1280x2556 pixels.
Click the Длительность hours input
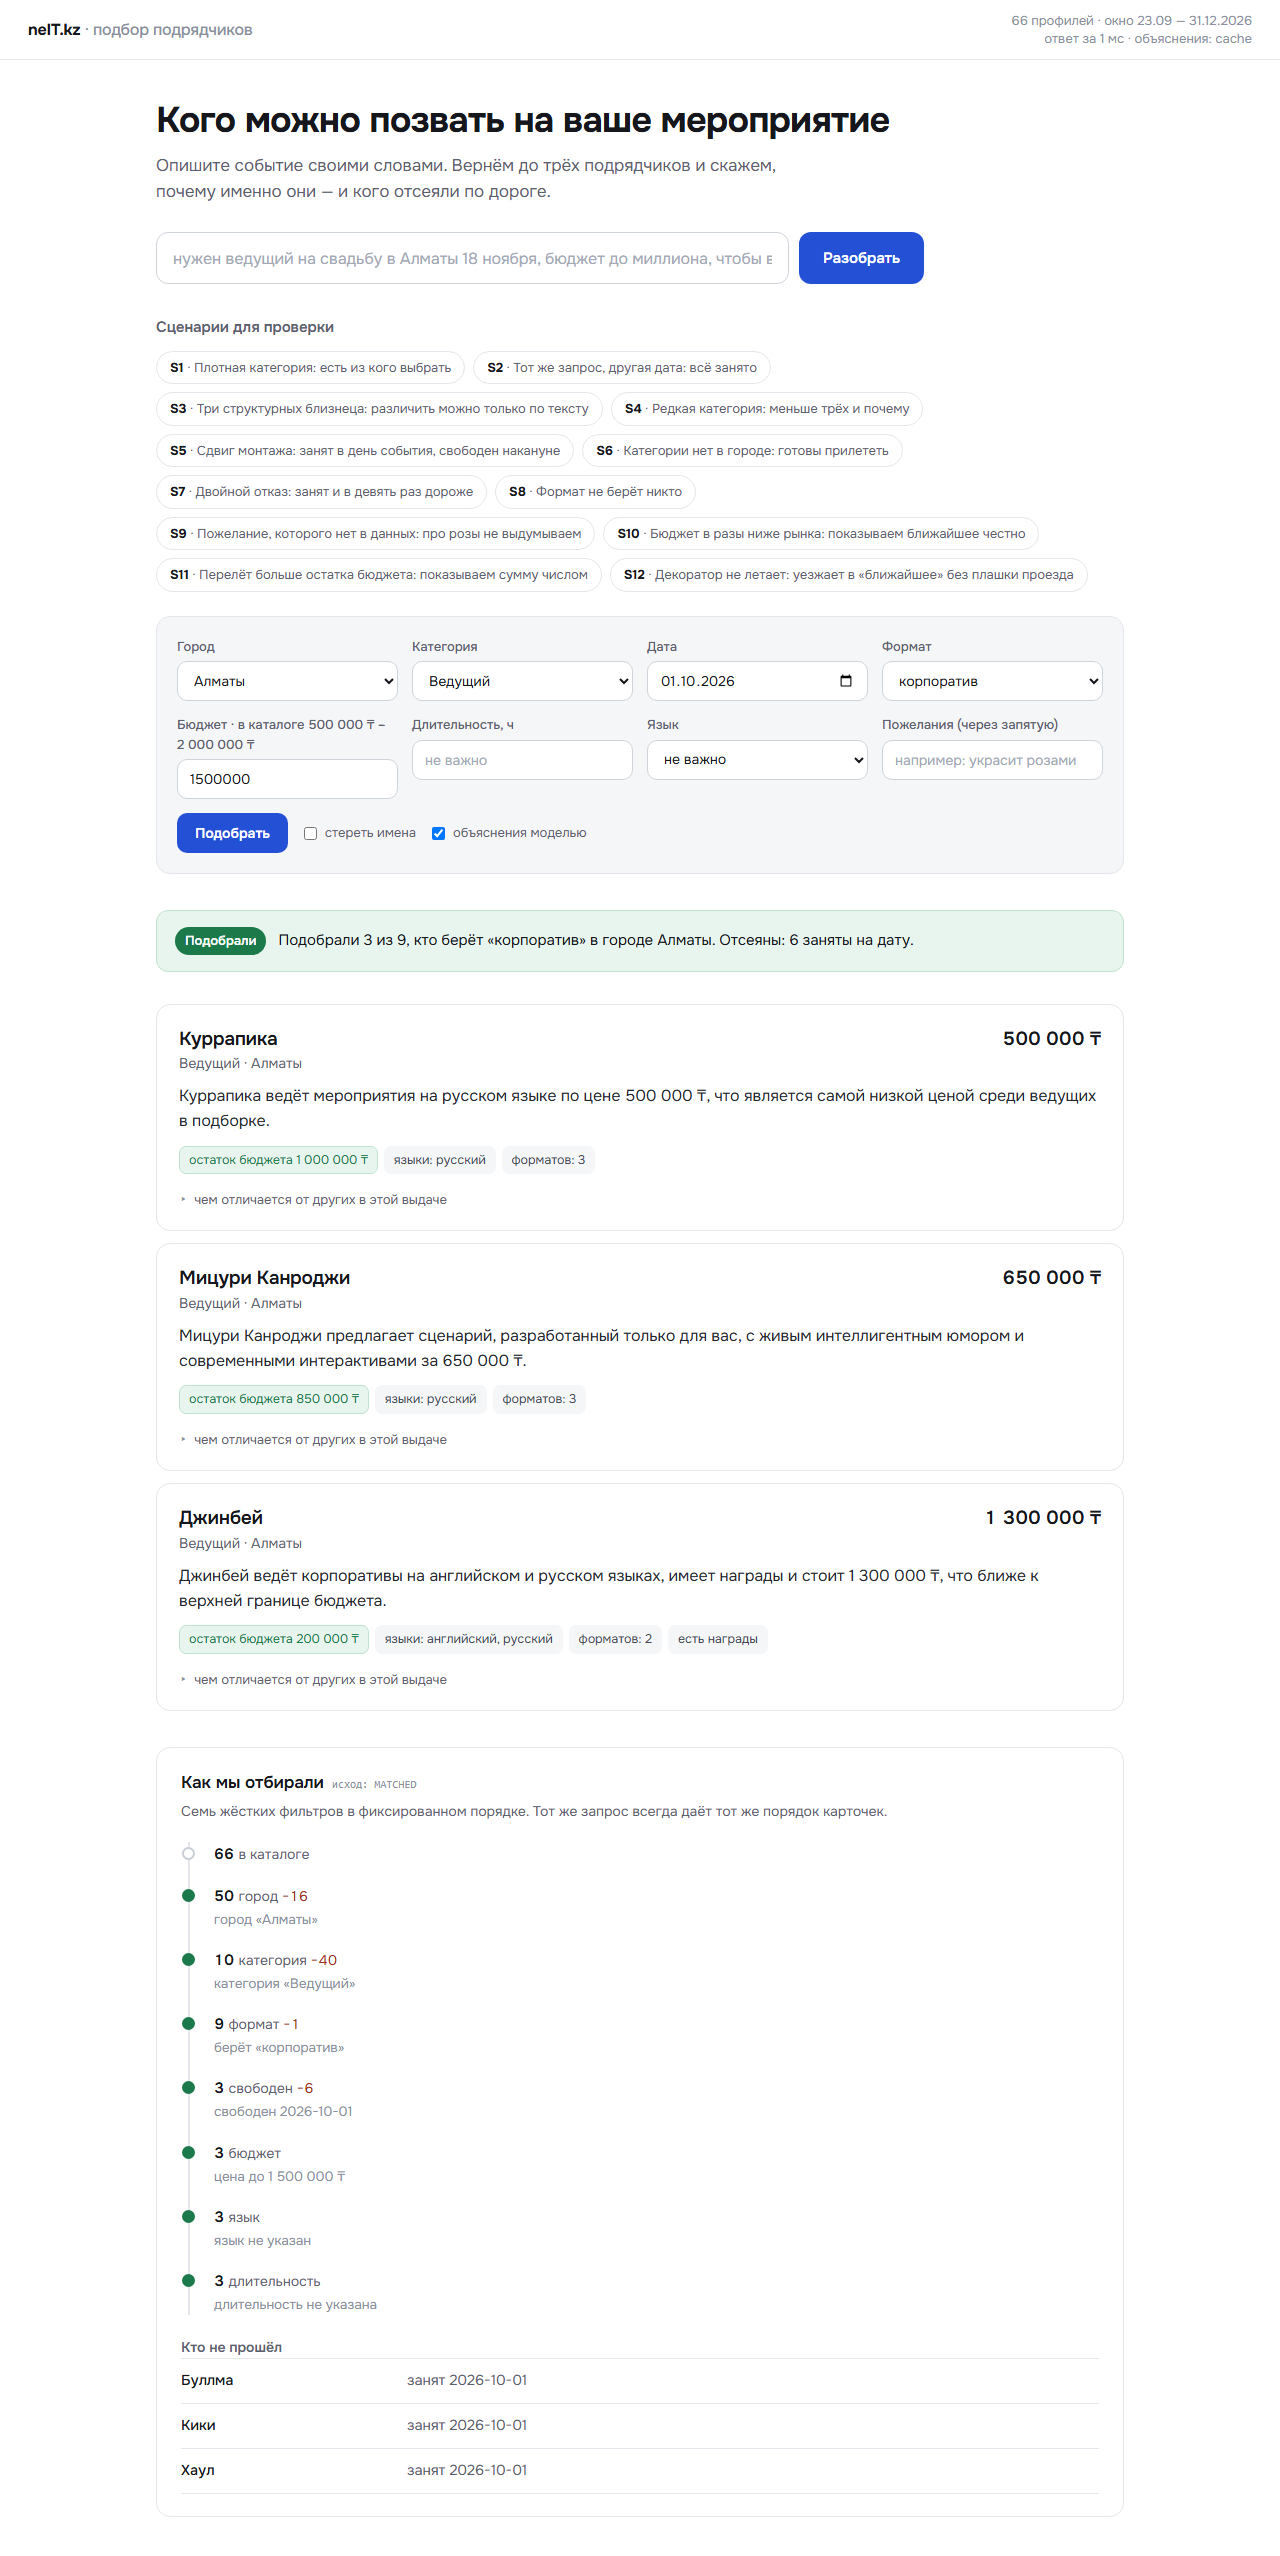click(x=522, y=760)
